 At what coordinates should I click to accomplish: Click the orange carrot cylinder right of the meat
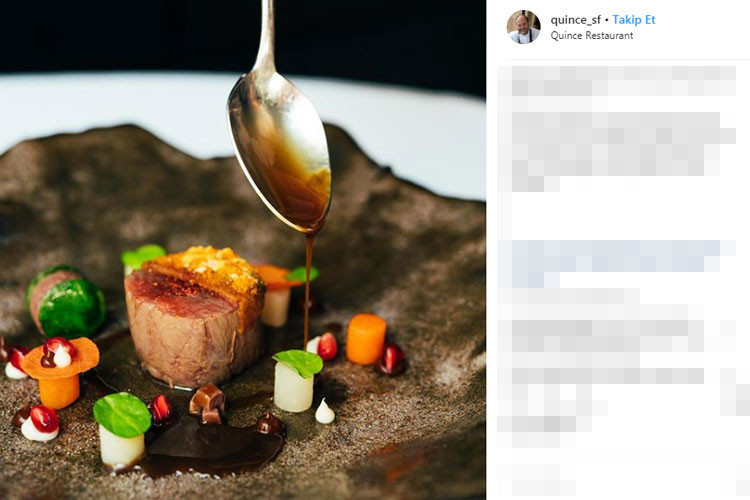366,339
